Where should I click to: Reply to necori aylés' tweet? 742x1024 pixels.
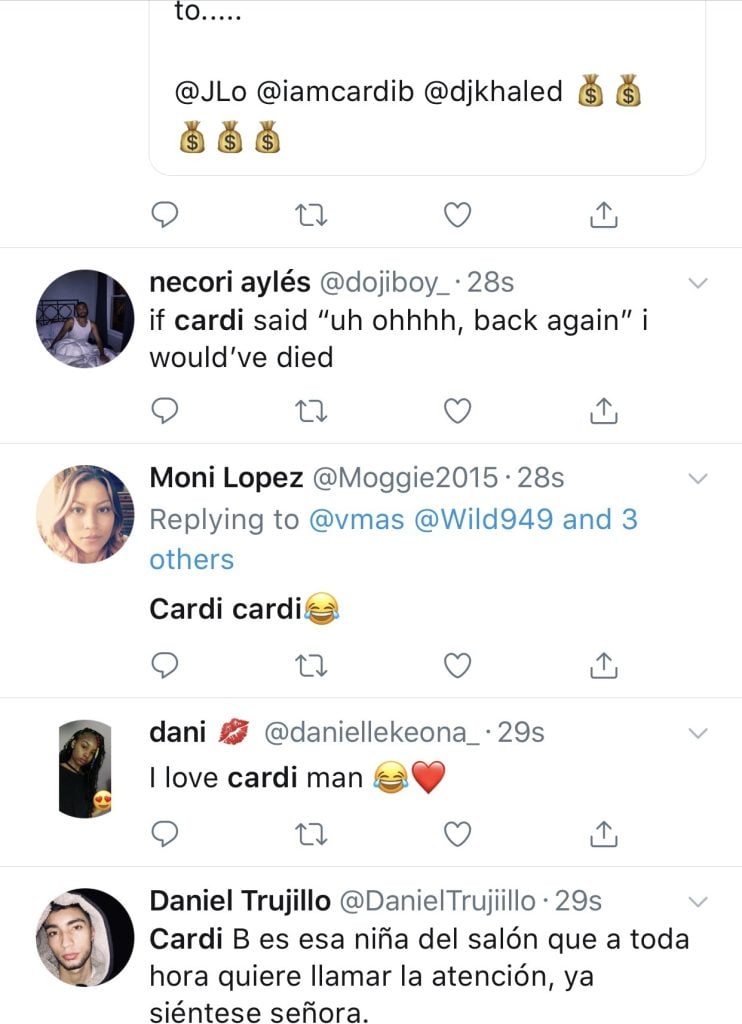point(165,411)
